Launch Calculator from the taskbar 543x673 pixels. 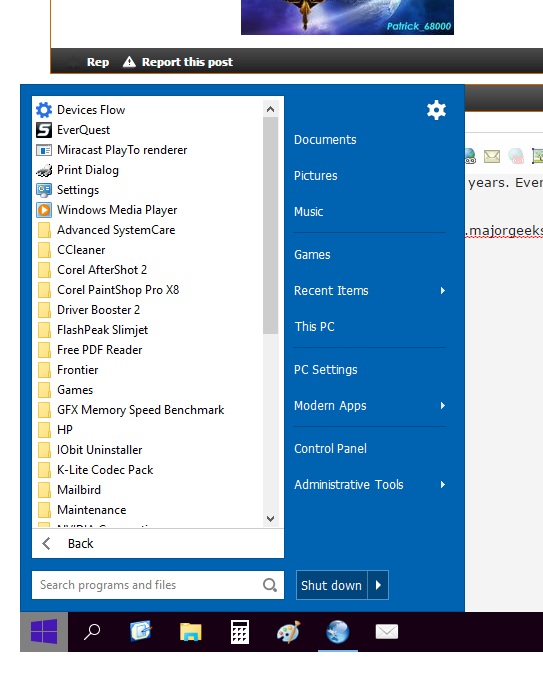[240, 632]
